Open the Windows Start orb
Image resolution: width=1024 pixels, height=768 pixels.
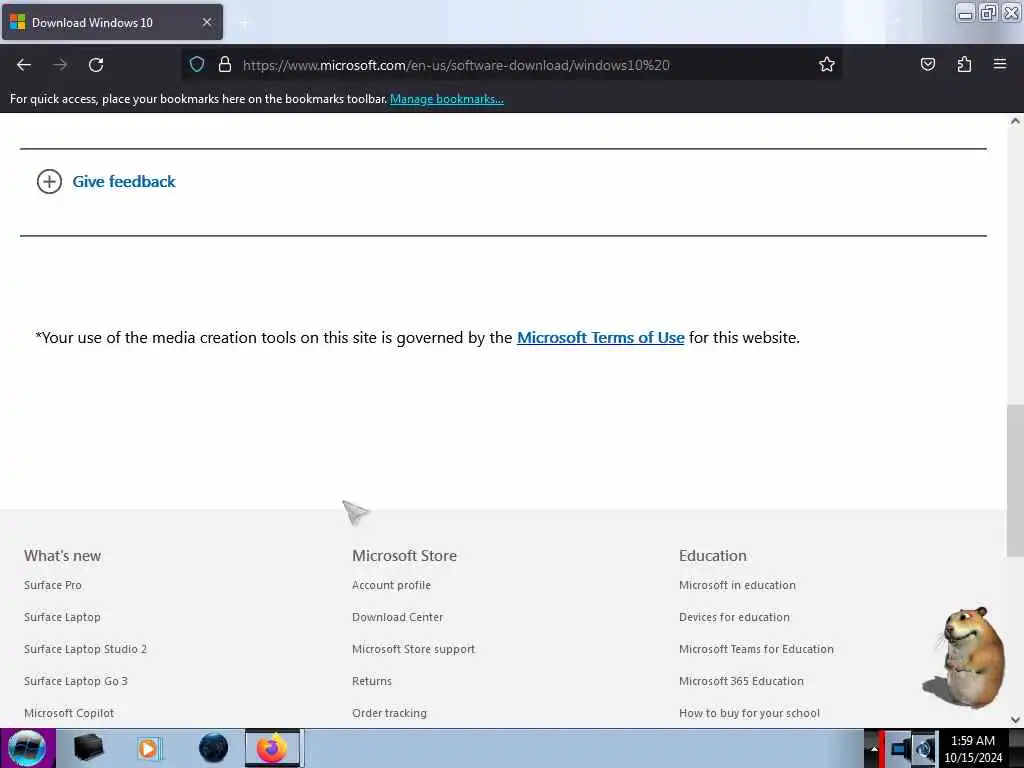(x=27, y=748)
